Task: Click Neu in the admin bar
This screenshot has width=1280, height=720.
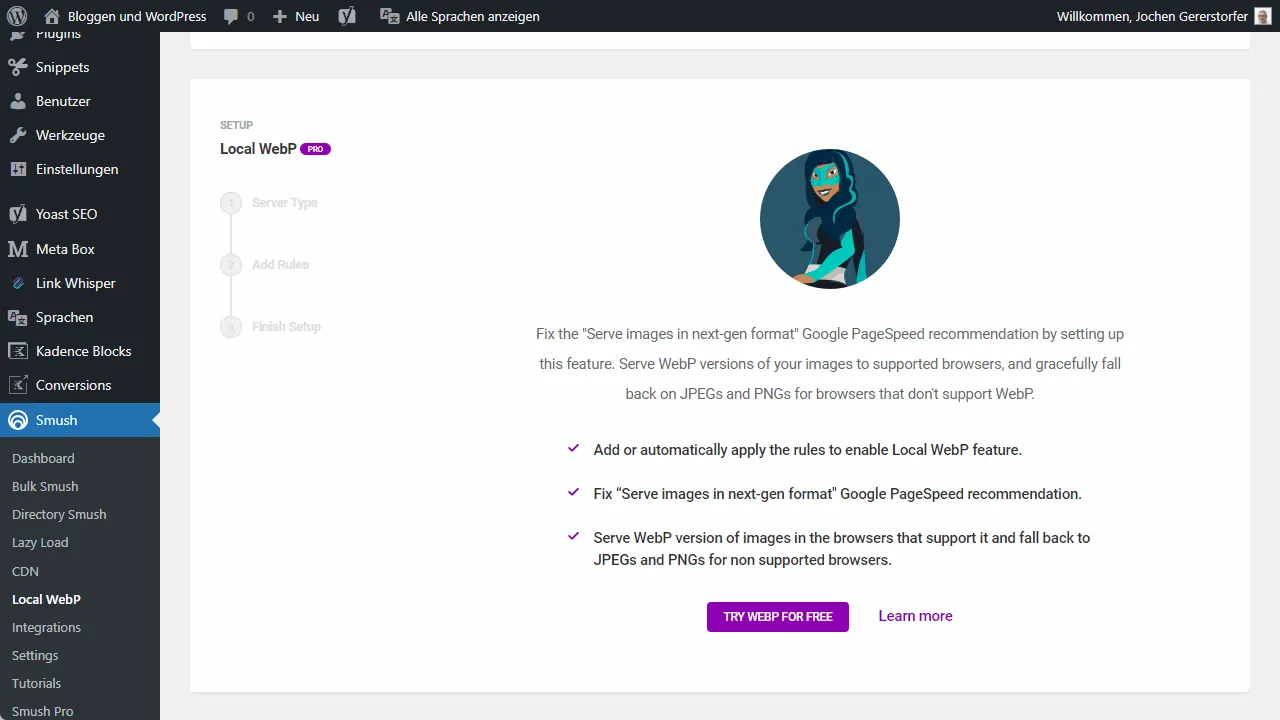Action: click(307, 16)
